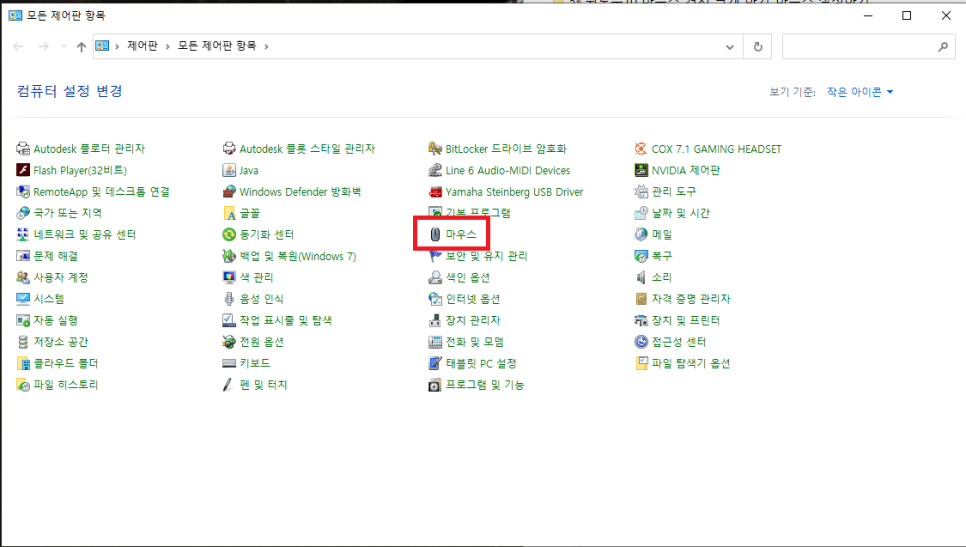Open 파일 히스토리 link
The image size is (966, 547).
pyautogui.click(x=66, y=385)
